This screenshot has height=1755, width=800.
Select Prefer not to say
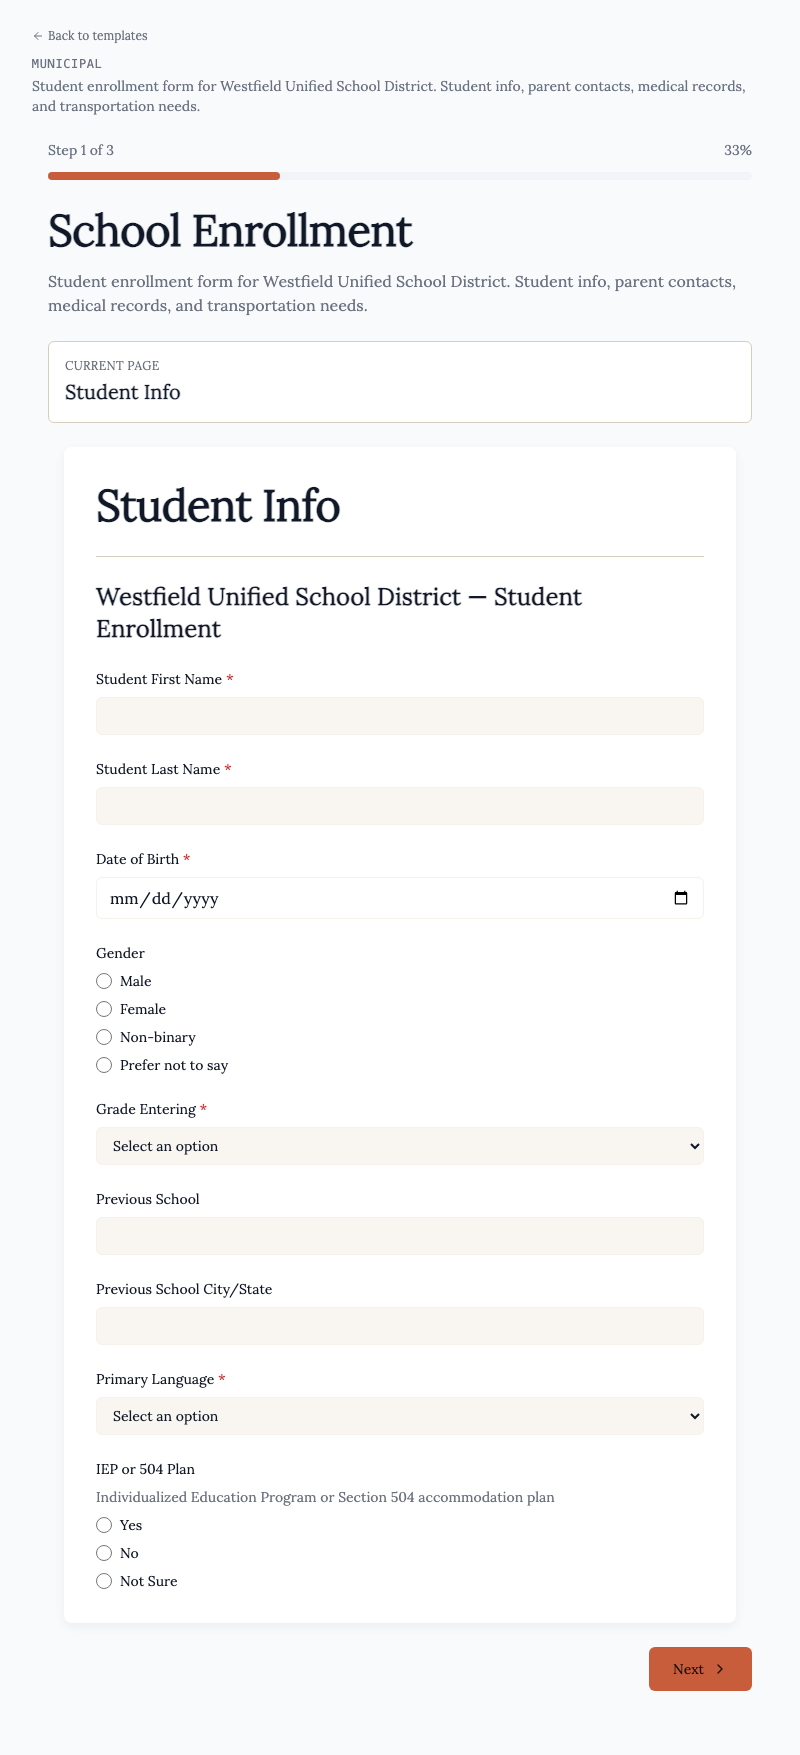104,1065
